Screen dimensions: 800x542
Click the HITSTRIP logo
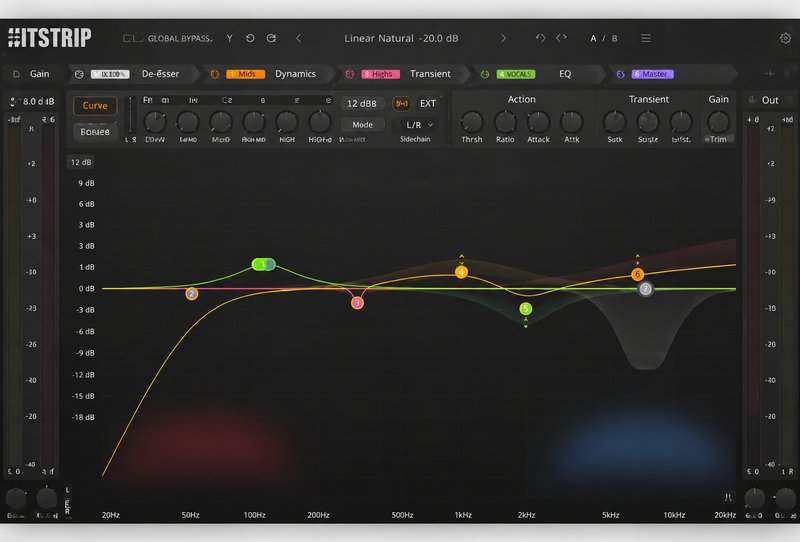tap(50, 38)
